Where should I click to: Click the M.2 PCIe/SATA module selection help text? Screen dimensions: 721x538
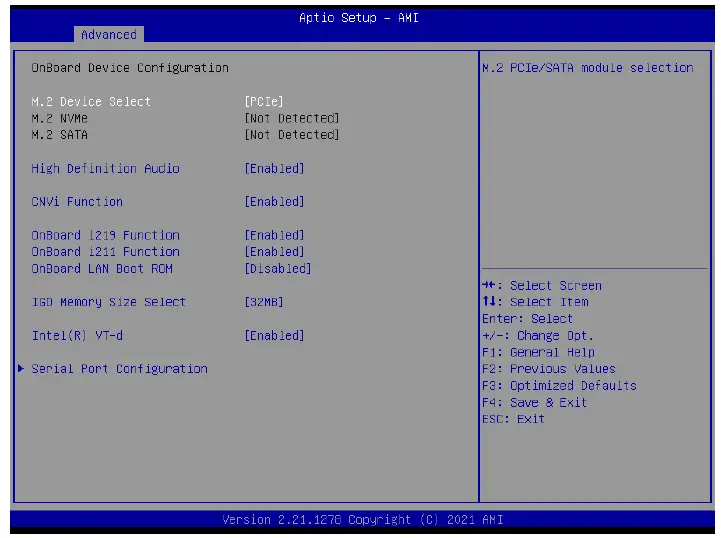588,68
